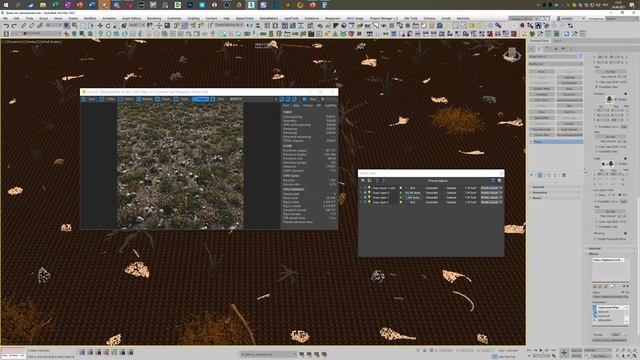Open the Modifier List dropdown
The width and height of the screenshot is (640, 360).
point(556,64)
